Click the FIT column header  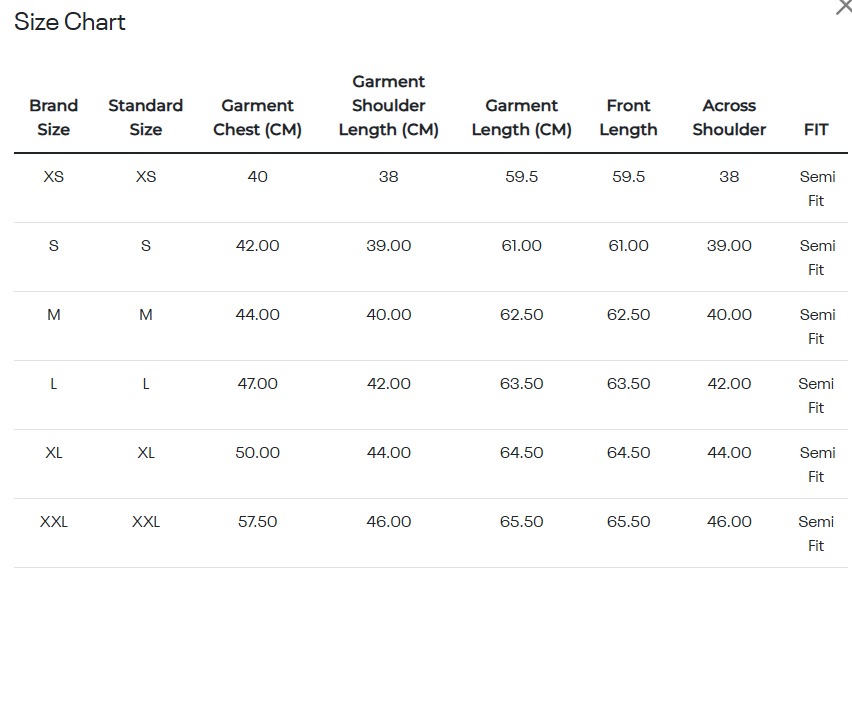(x=816, y=129)
